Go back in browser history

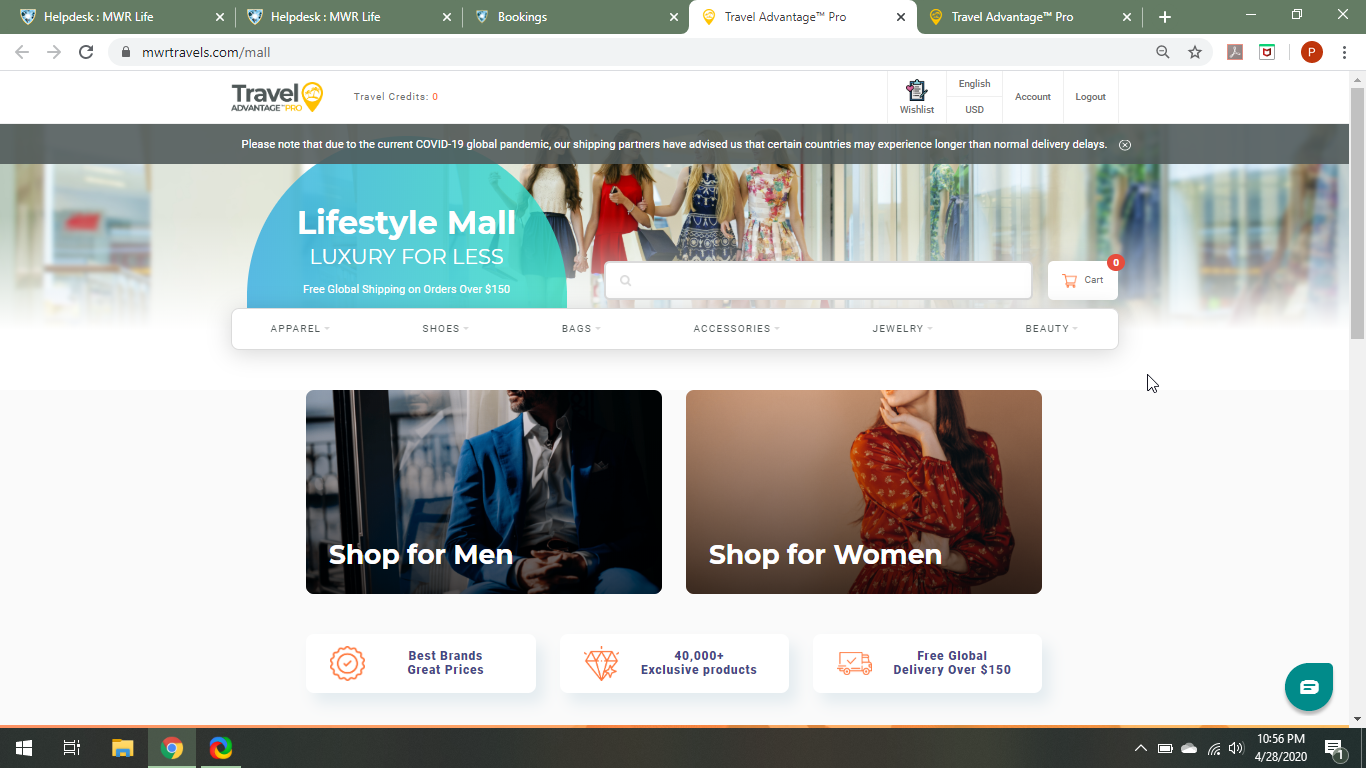click(22, 52)
